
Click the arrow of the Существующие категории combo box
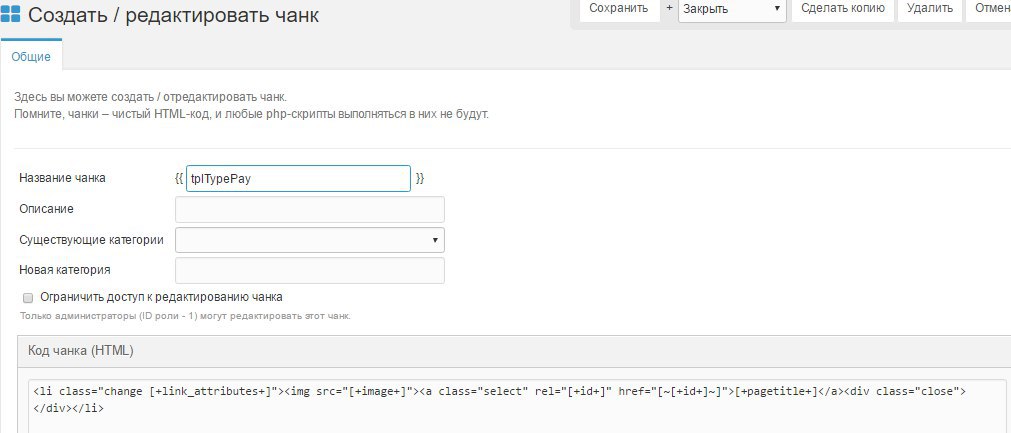pos(435,240)
